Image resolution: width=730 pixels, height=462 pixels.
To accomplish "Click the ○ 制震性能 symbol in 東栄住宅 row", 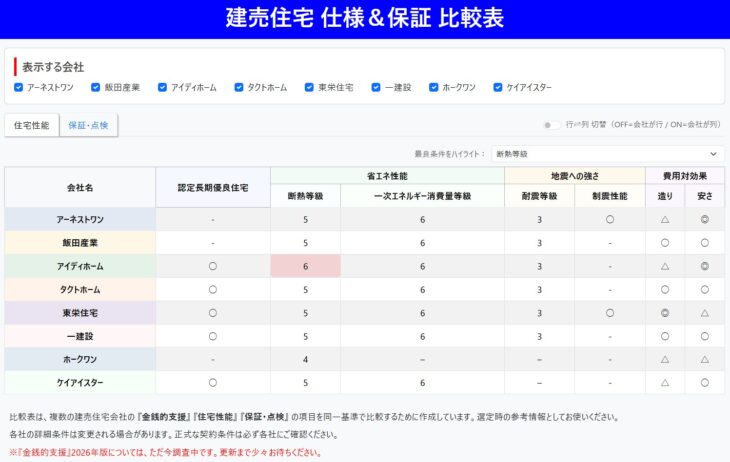I will (610, 313).
